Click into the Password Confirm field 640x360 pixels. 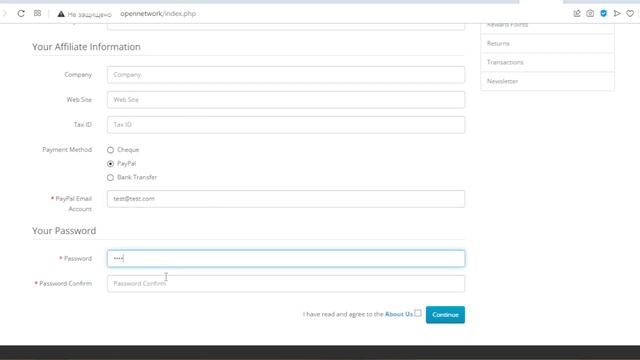click(x=286, y=283)
